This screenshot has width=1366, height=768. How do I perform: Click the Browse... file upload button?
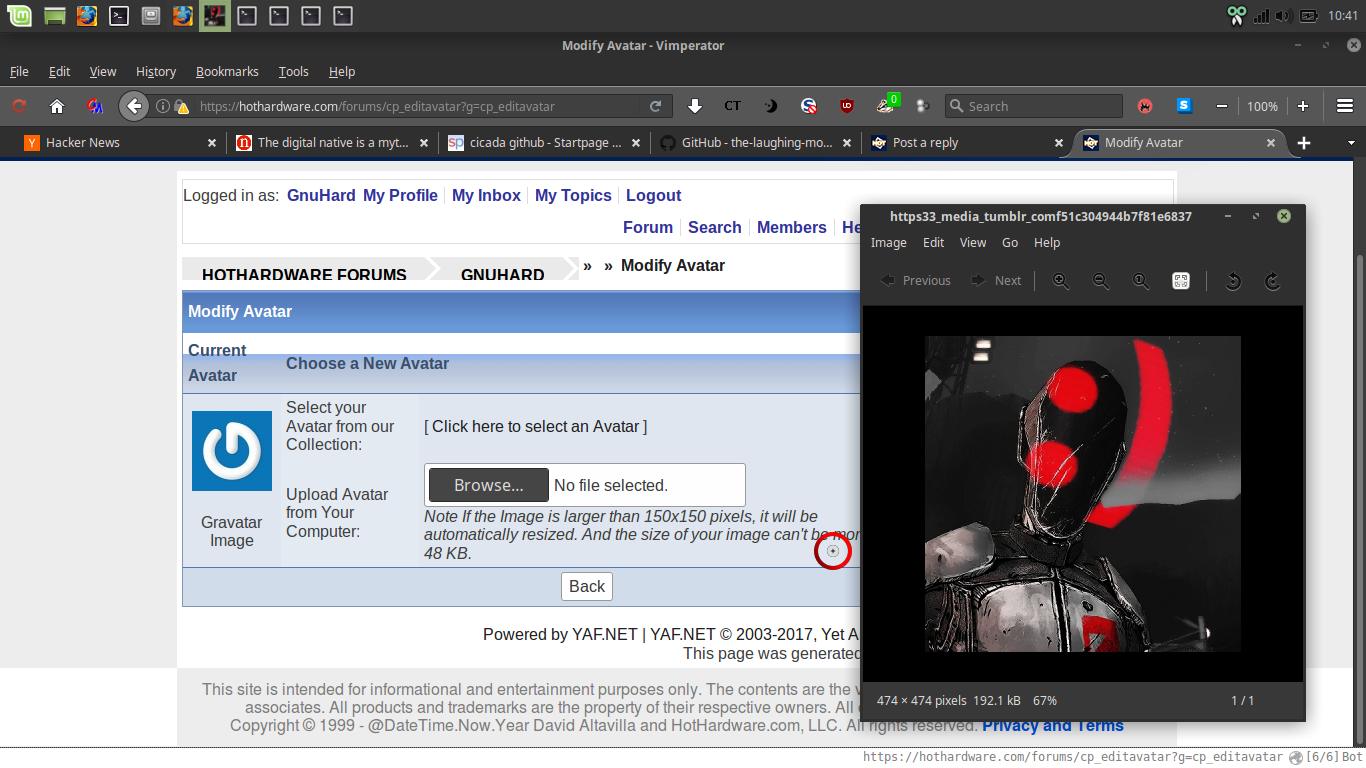tap(489, 485)
